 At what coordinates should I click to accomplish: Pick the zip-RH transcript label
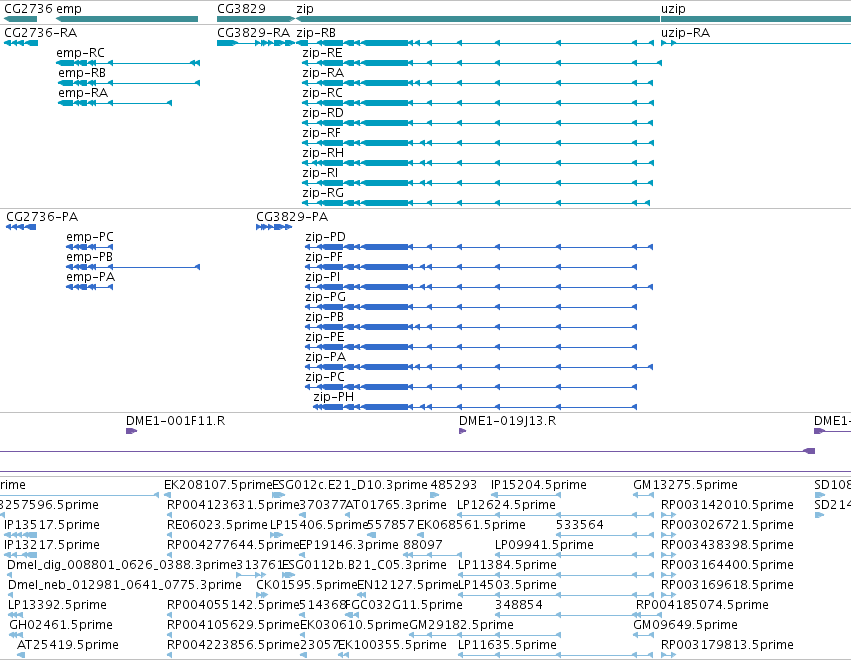[x=323, y=153]
